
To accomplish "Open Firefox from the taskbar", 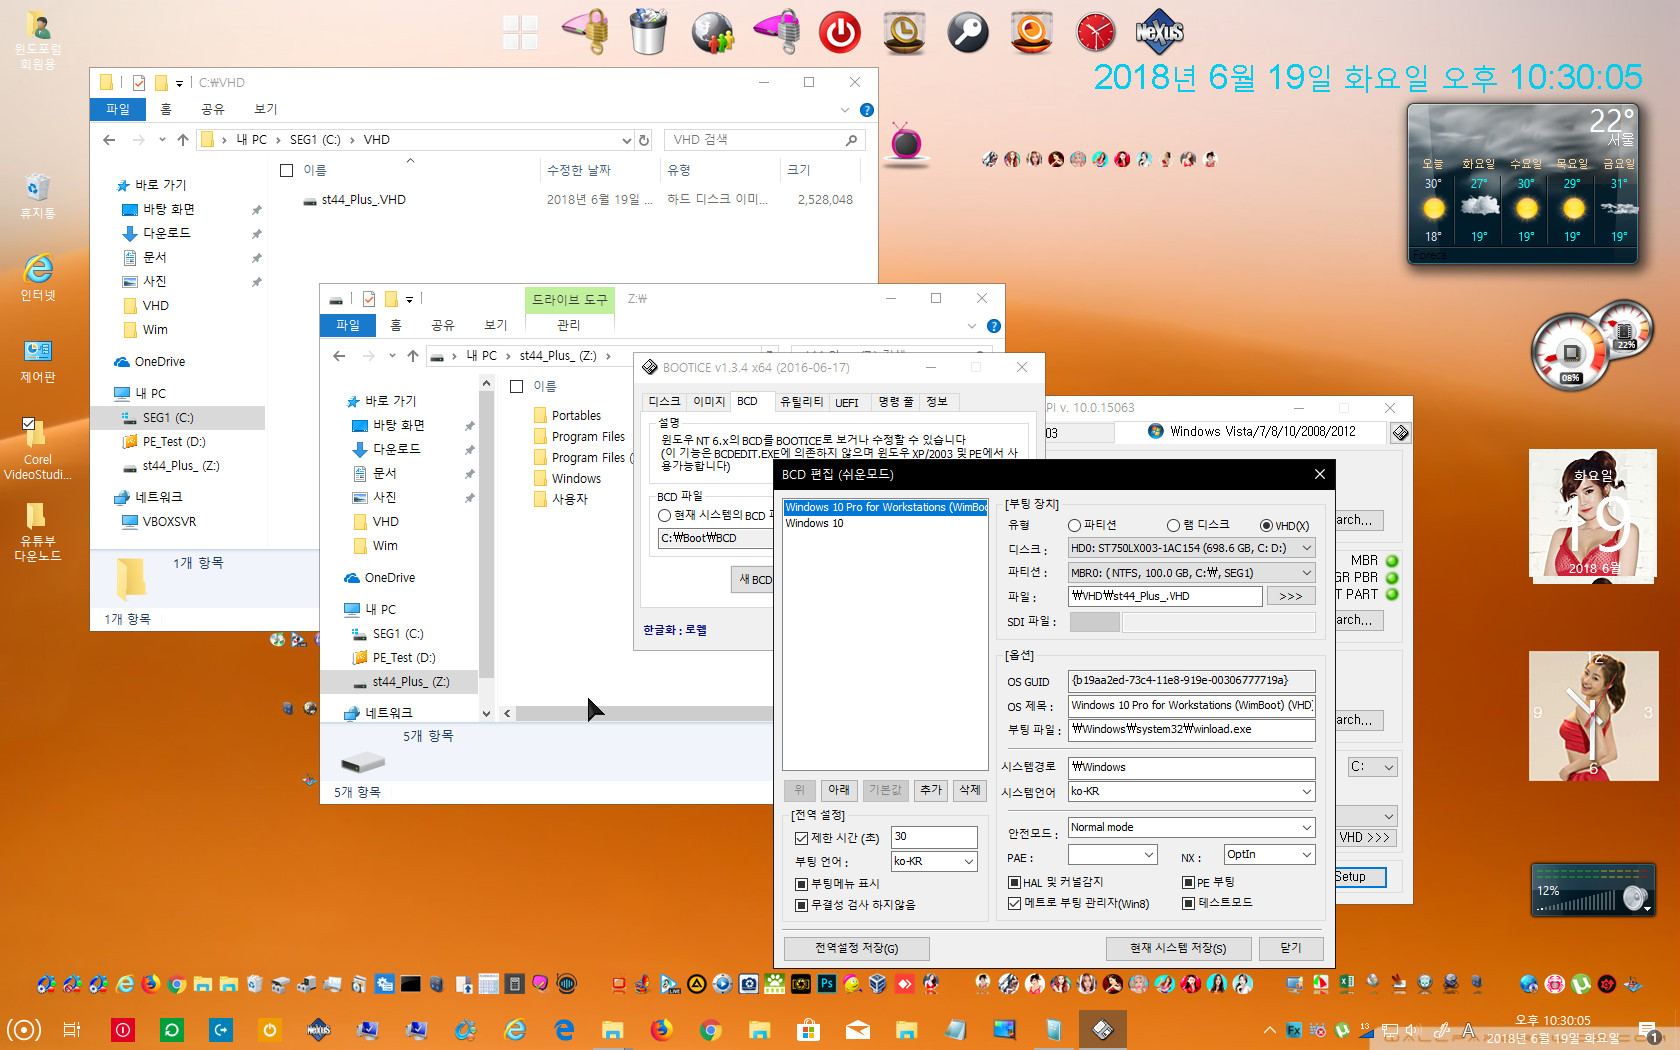I will point(661,1029).
